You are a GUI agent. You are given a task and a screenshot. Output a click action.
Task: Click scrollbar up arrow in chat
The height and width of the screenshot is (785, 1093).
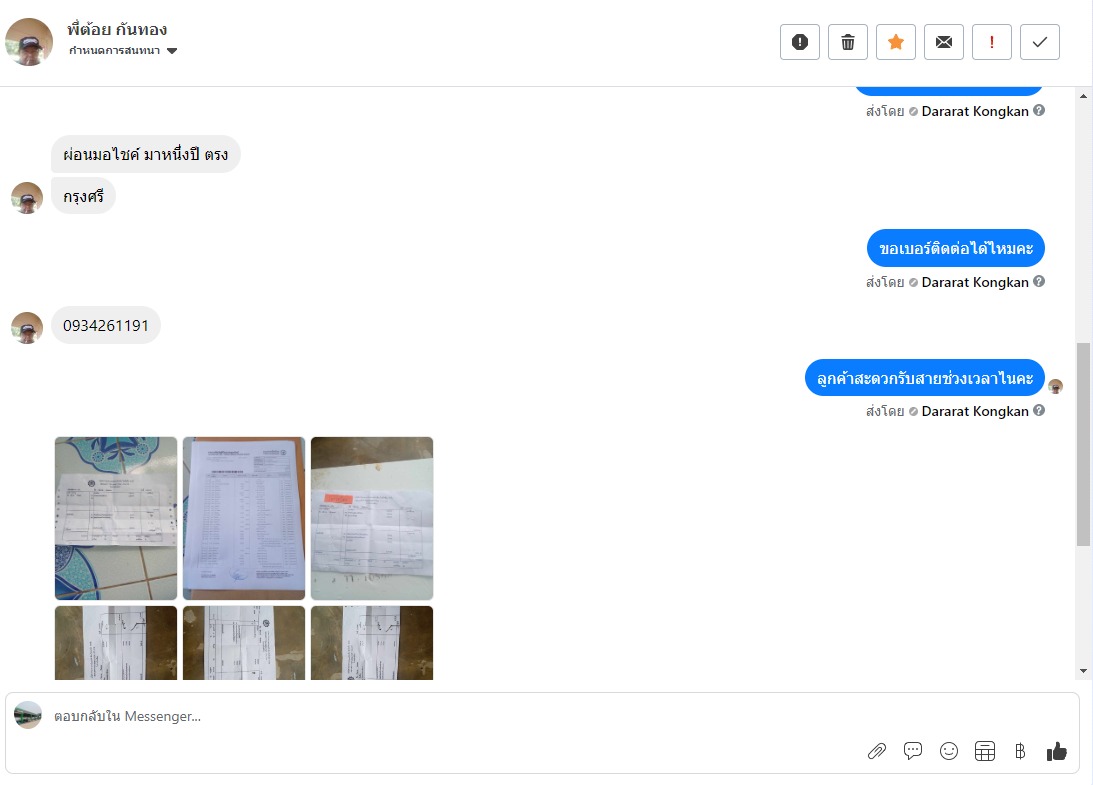[x=1083, y=96]
